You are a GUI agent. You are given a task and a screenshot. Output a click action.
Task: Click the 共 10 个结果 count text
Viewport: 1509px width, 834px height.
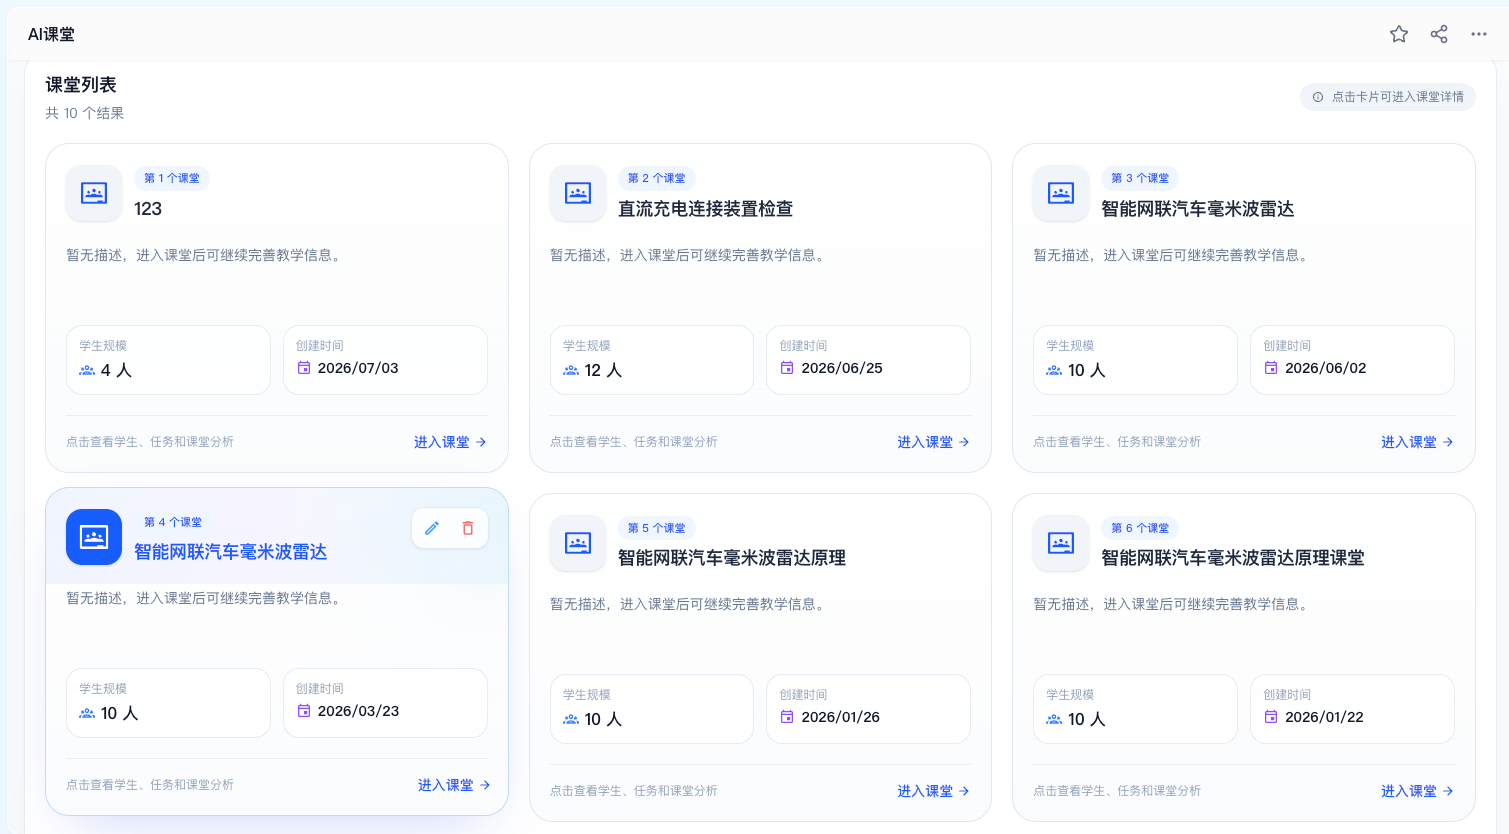(x=85, y=113)
